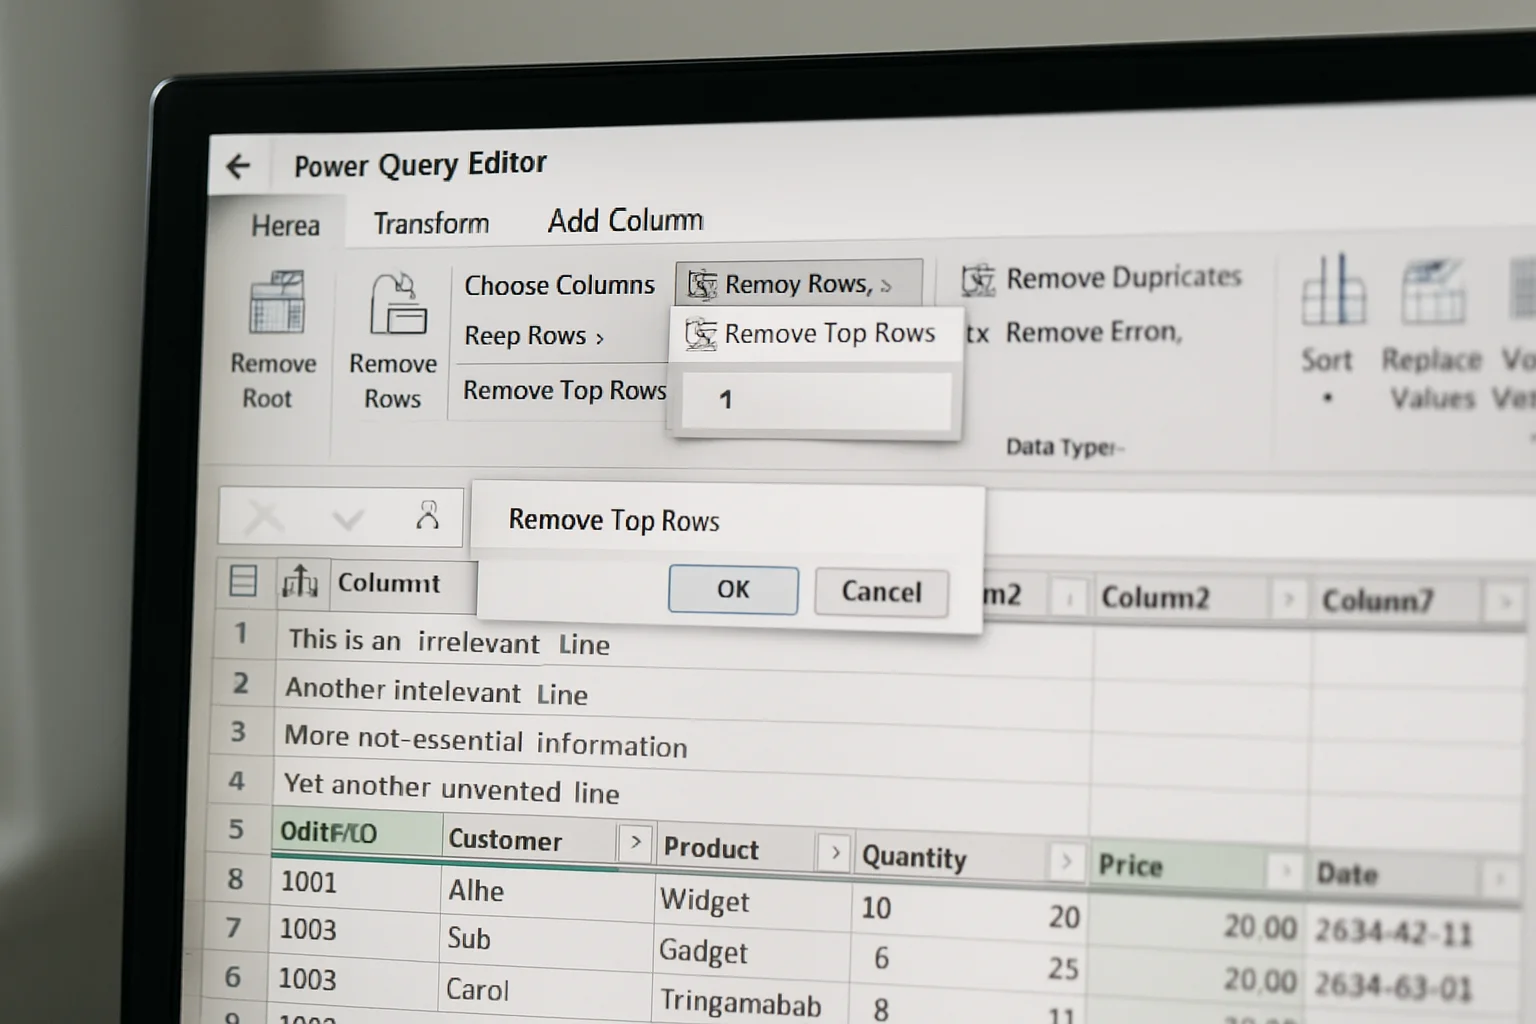The width and height of the screenshot is (1536, 1024).
Task: Click the Replace Values table icon
Action: pos(1433,291)
